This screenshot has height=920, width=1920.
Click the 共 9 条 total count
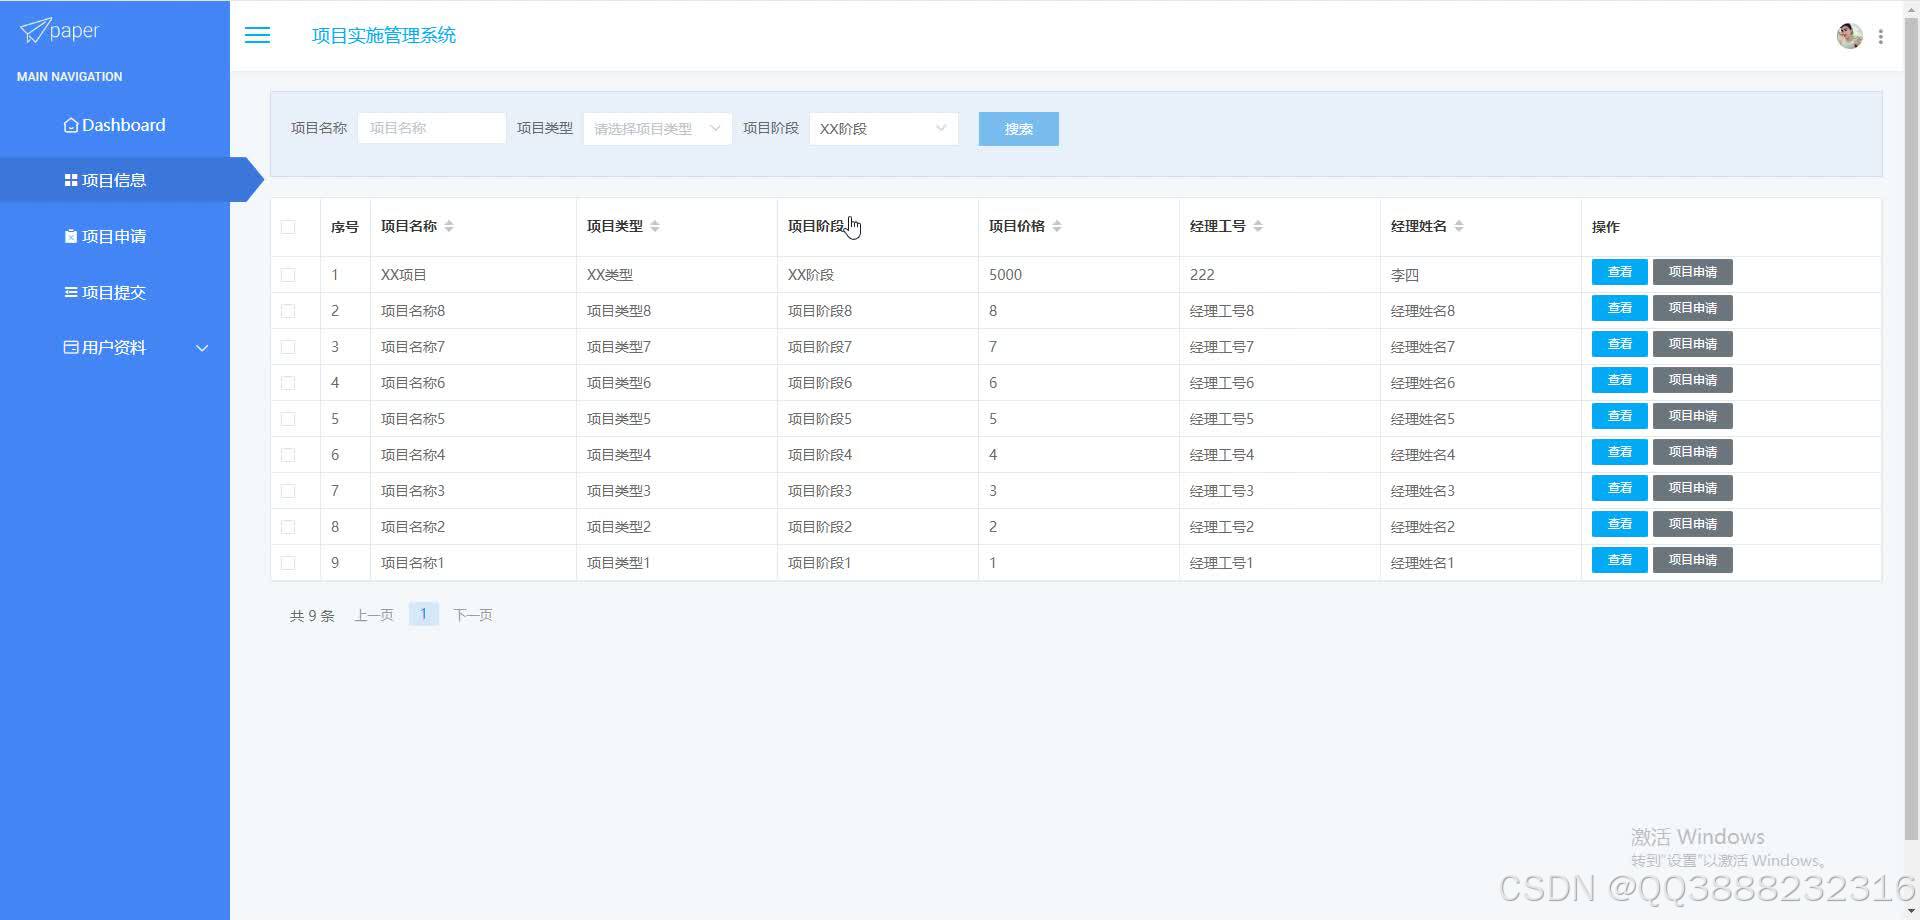pyautogui.click(x=312, y=616)
